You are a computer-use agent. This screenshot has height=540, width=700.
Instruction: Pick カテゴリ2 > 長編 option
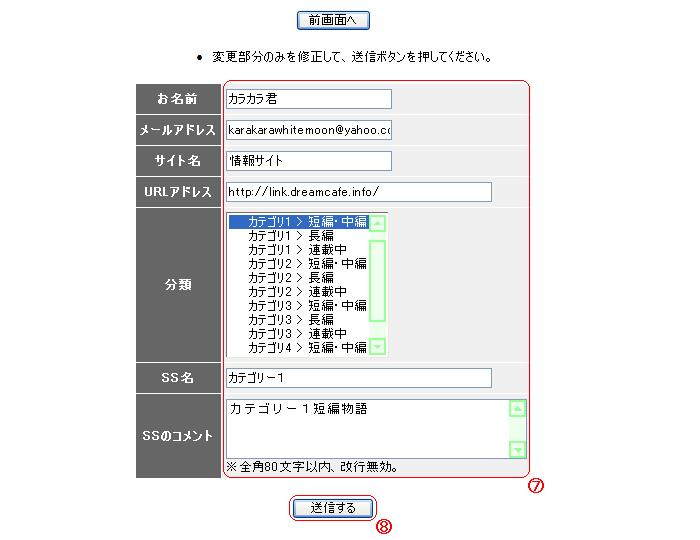click(x=299, y=278)
